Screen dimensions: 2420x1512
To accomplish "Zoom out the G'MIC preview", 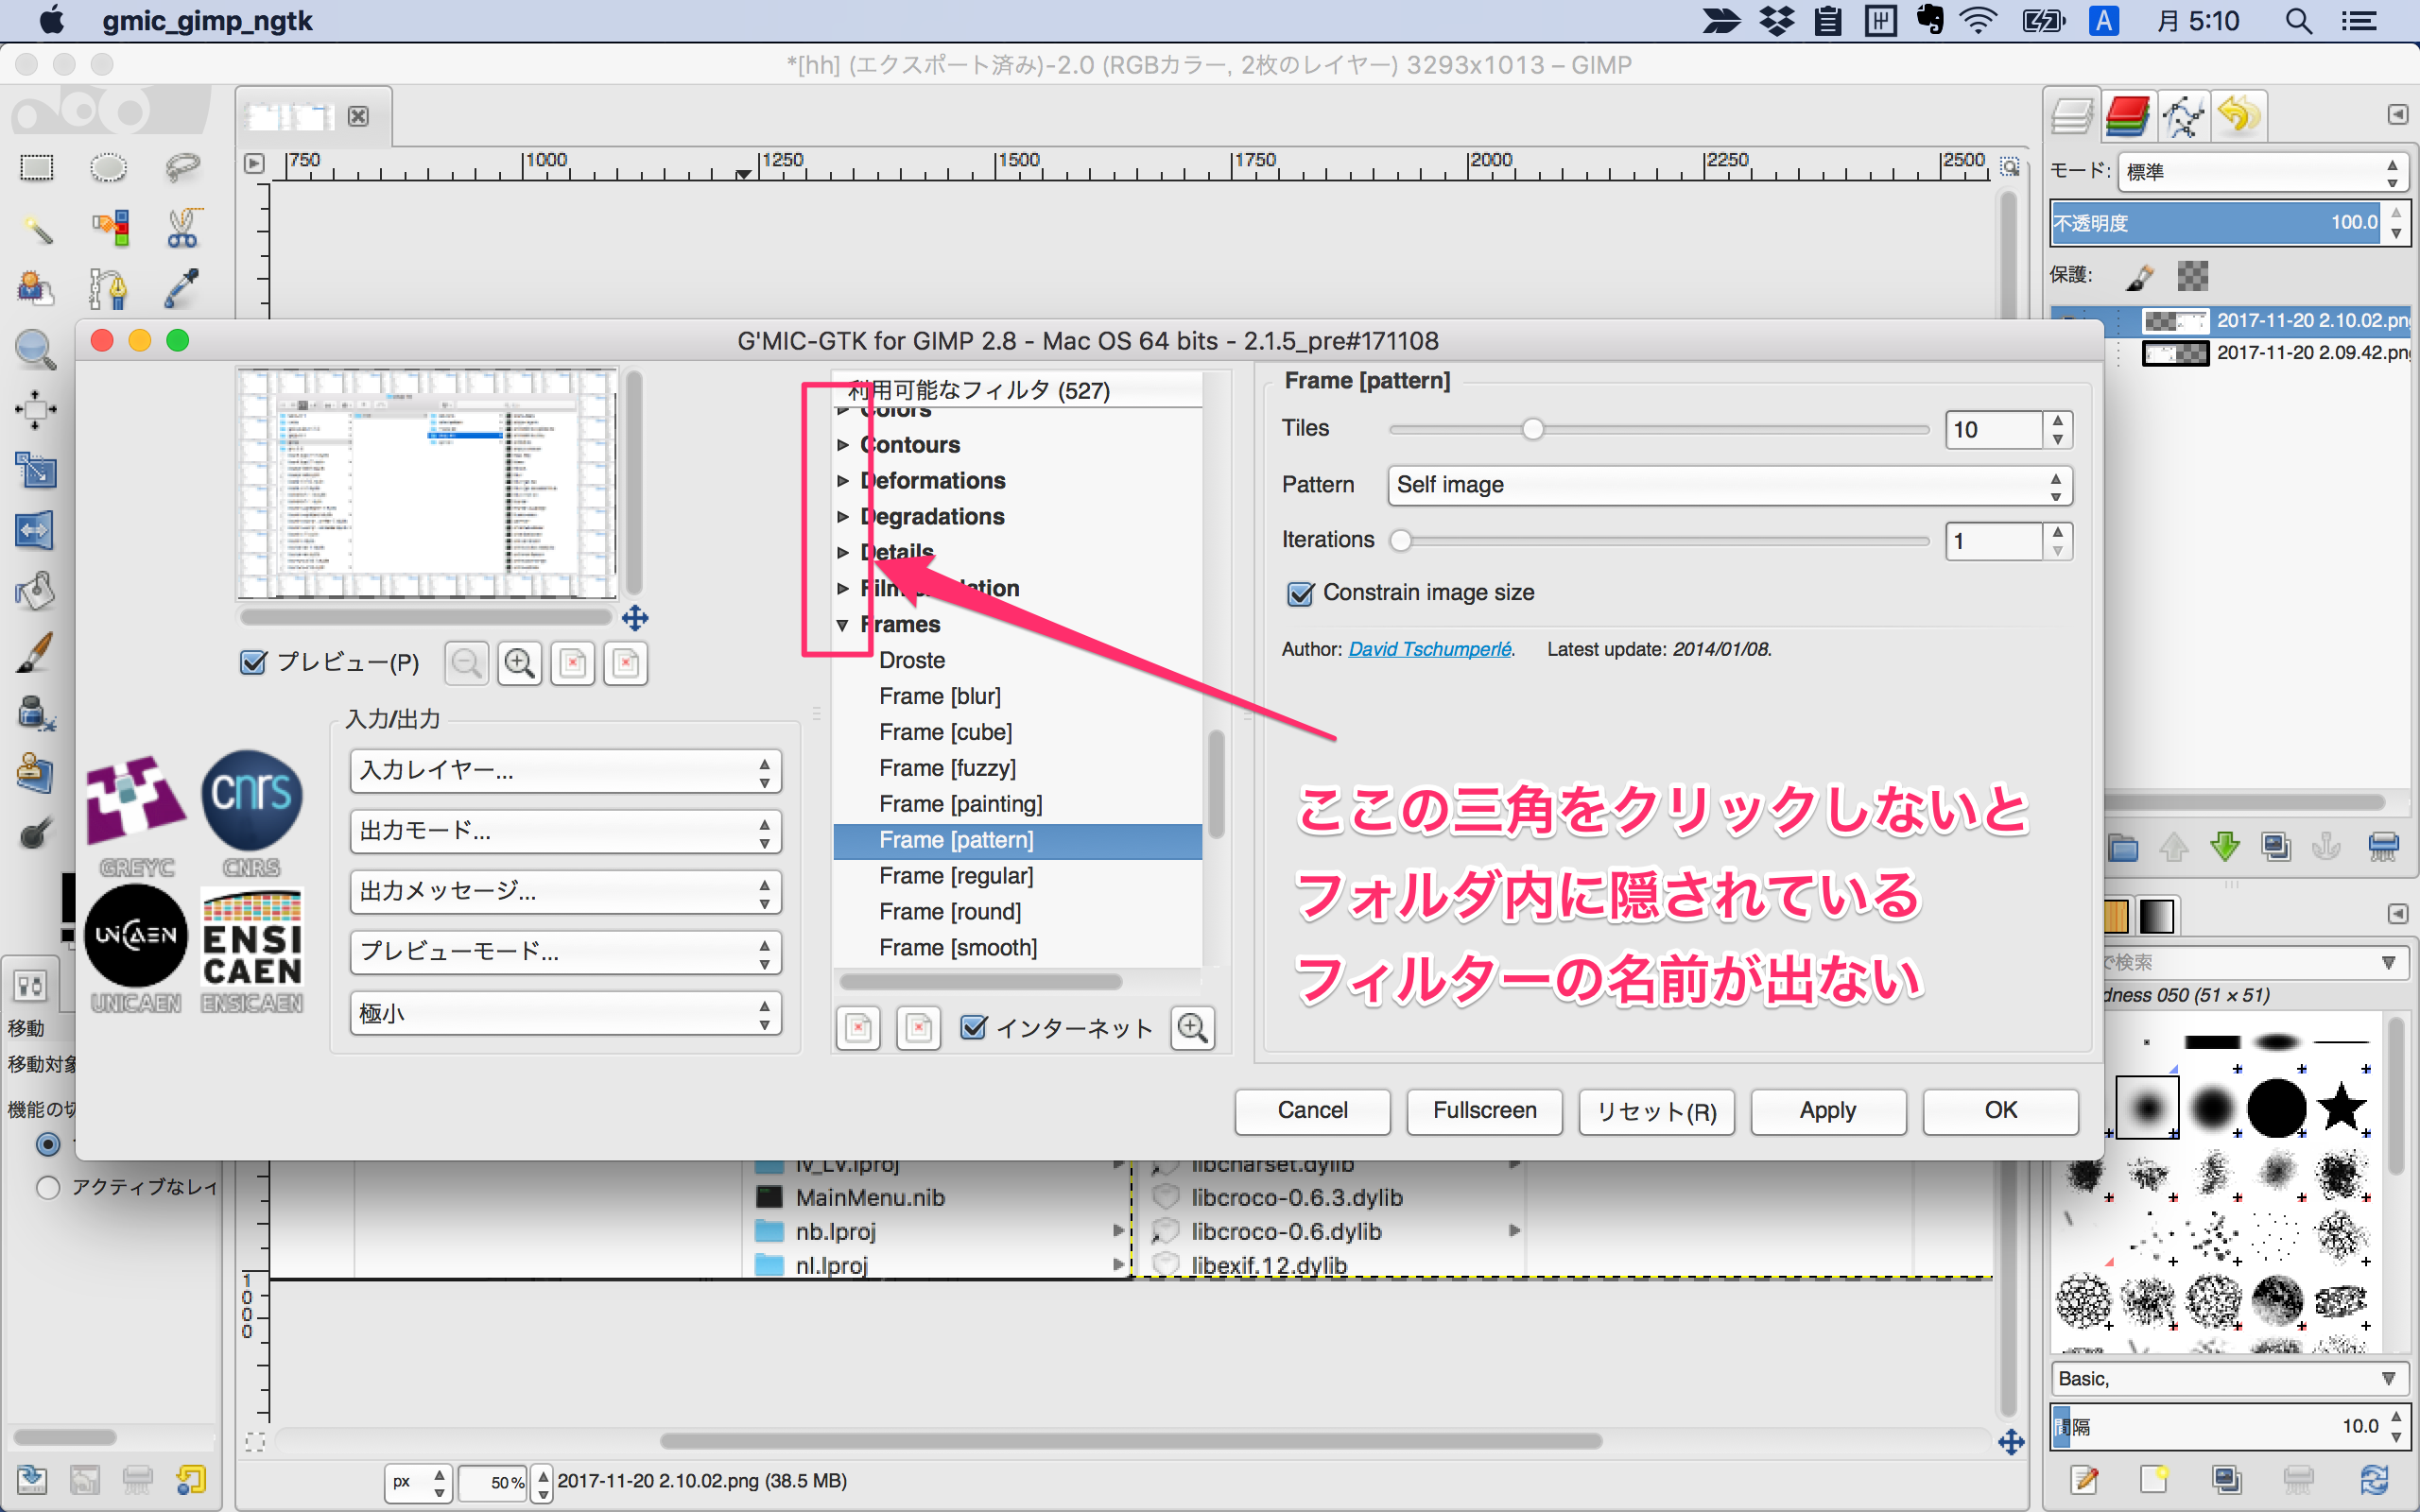I will 466,663.
